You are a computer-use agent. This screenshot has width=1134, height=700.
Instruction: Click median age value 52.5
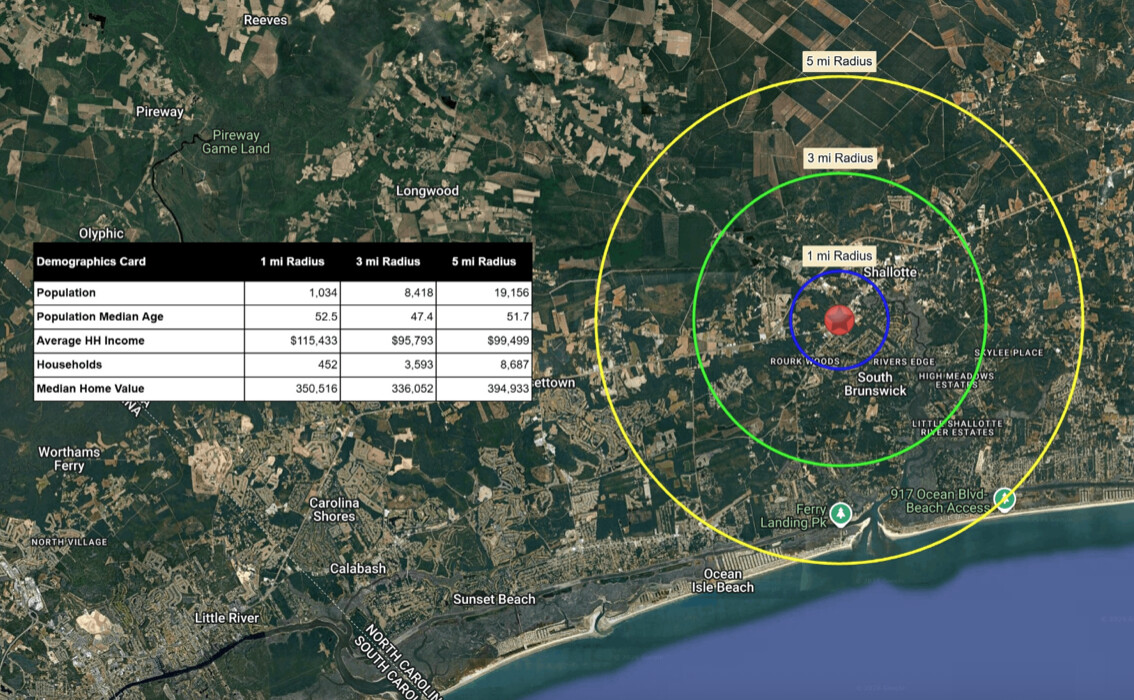tap(326, 317)
